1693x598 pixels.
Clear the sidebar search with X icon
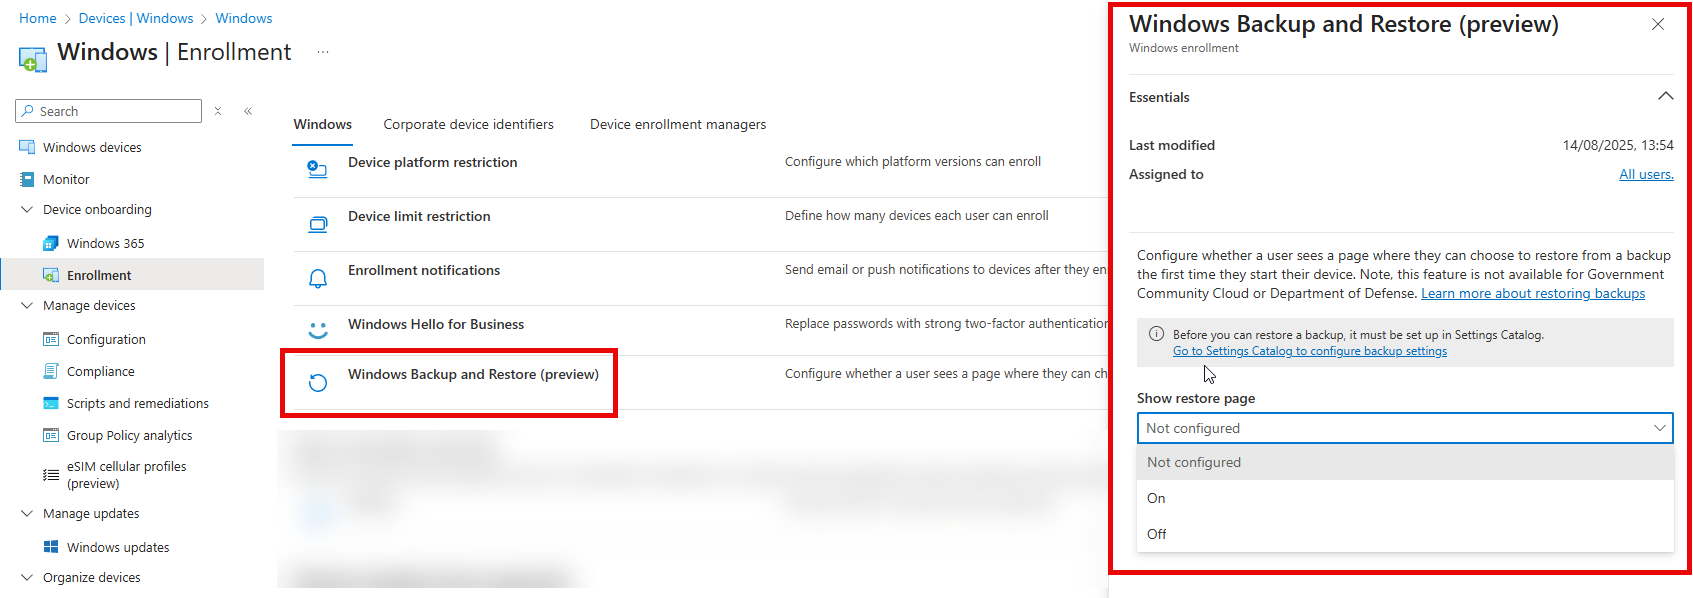point(218,111)
